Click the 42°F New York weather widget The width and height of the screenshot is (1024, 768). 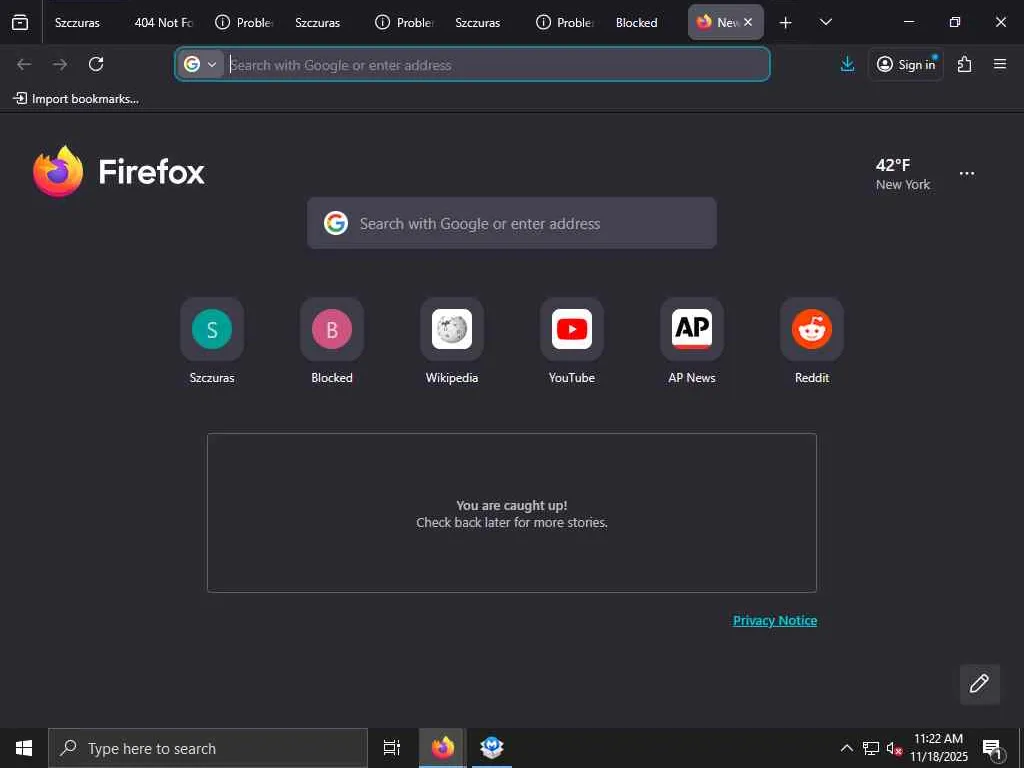coord(903,174)
